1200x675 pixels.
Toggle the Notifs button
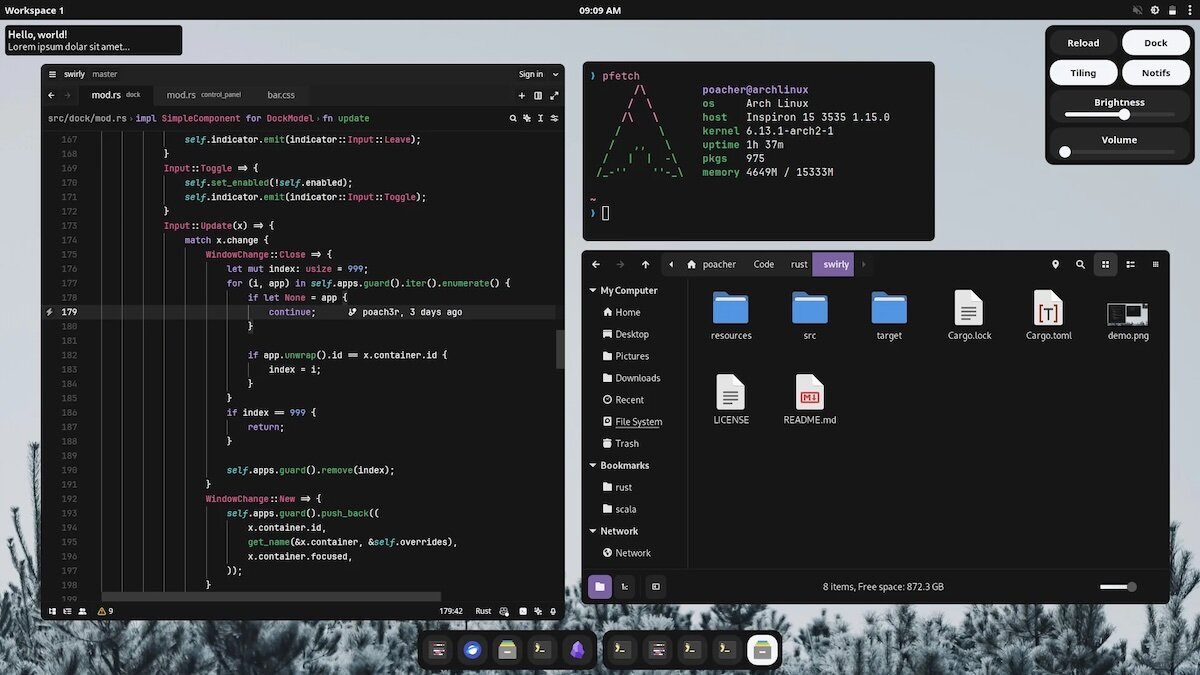pos(1155,73)
